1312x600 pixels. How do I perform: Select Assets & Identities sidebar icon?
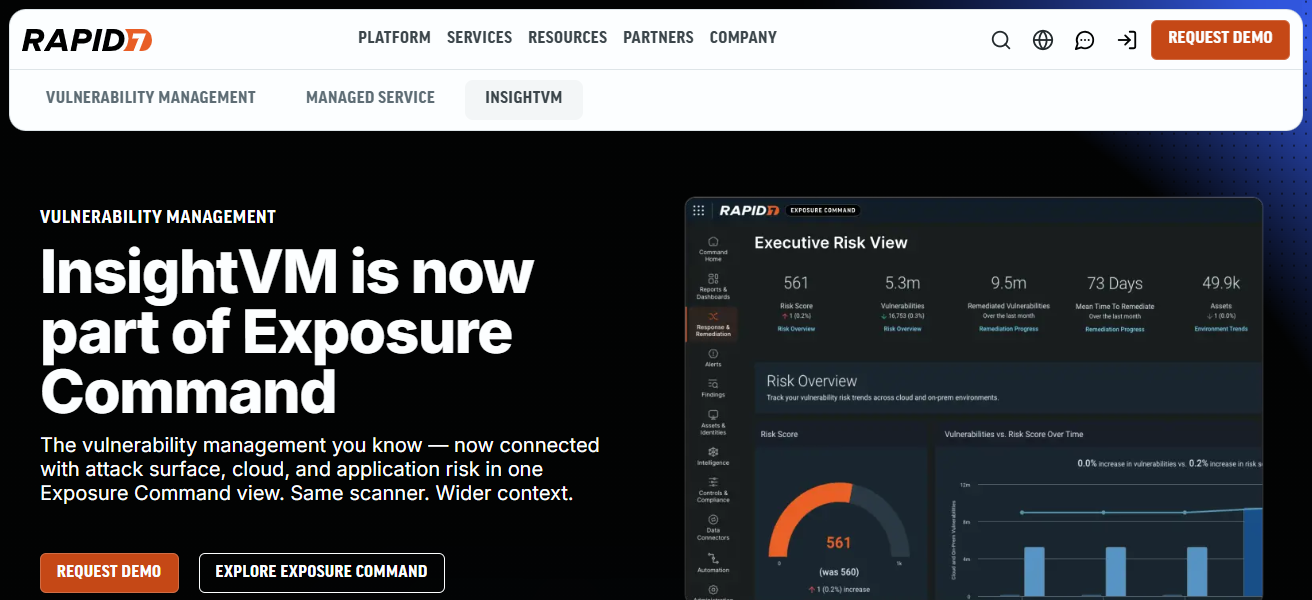click(713, 422)
